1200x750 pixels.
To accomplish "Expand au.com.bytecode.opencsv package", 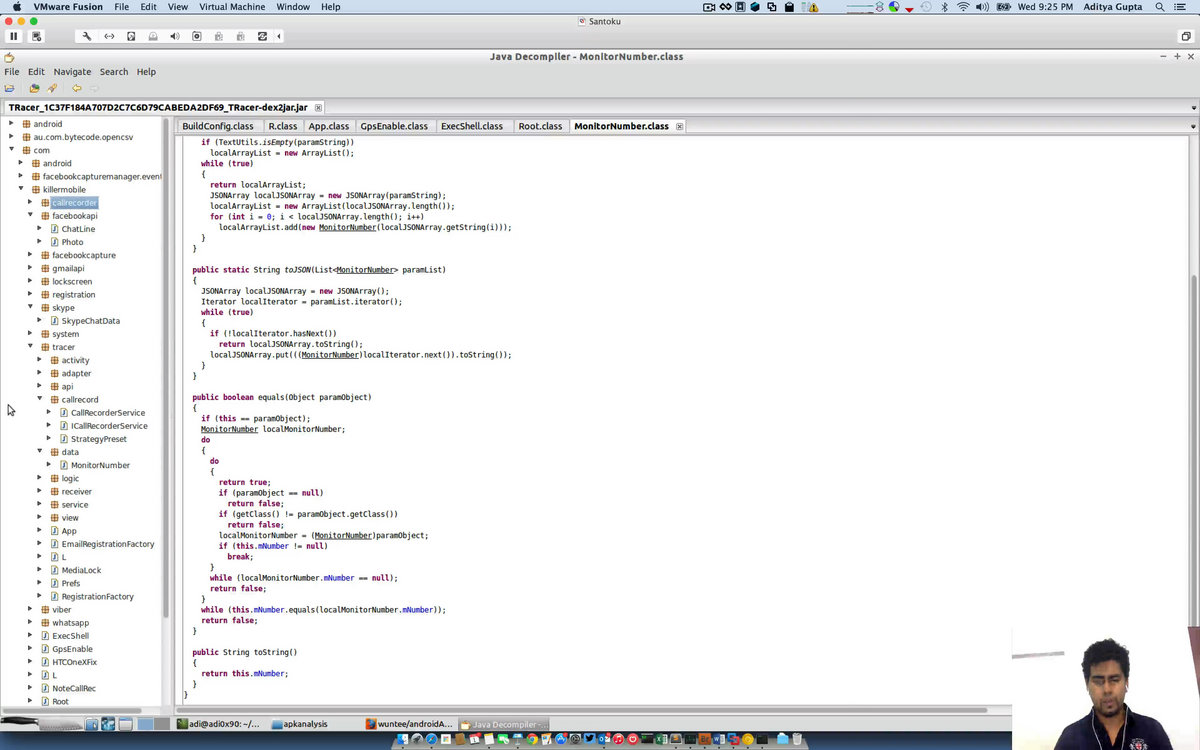I will 11,137.
